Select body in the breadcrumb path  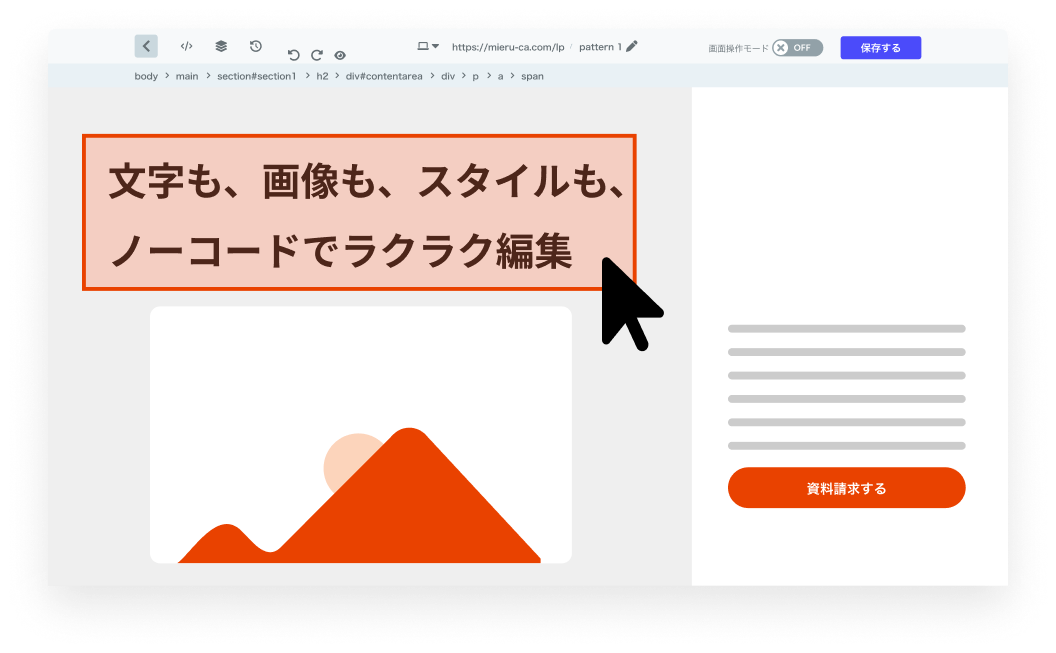[x=146, y=76]
